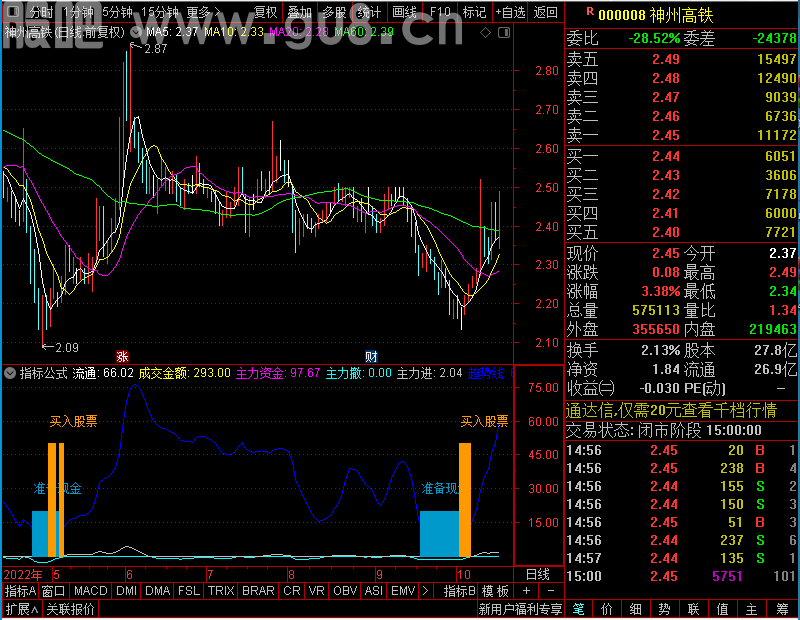Select the 15分钟 period
The width and height of the screenshot is (800, 620).
pos(160,12)
